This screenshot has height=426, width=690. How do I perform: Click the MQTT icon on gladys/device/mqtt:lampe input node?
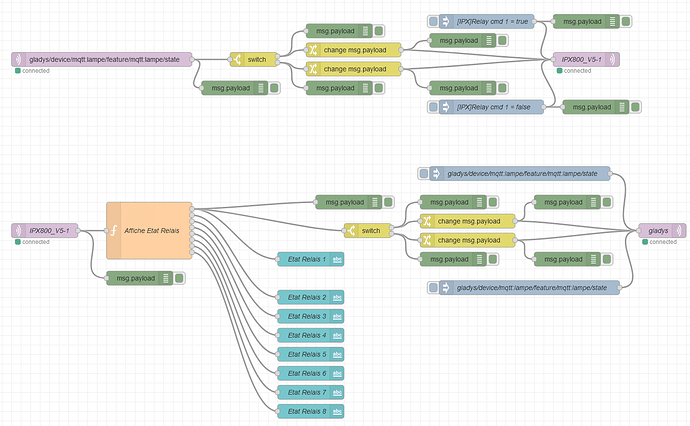click(18, 59)
